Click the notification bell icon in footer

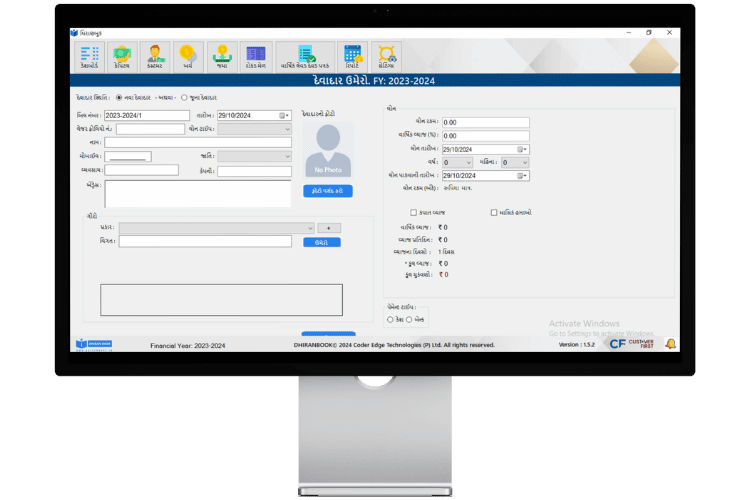coord(670,344)
